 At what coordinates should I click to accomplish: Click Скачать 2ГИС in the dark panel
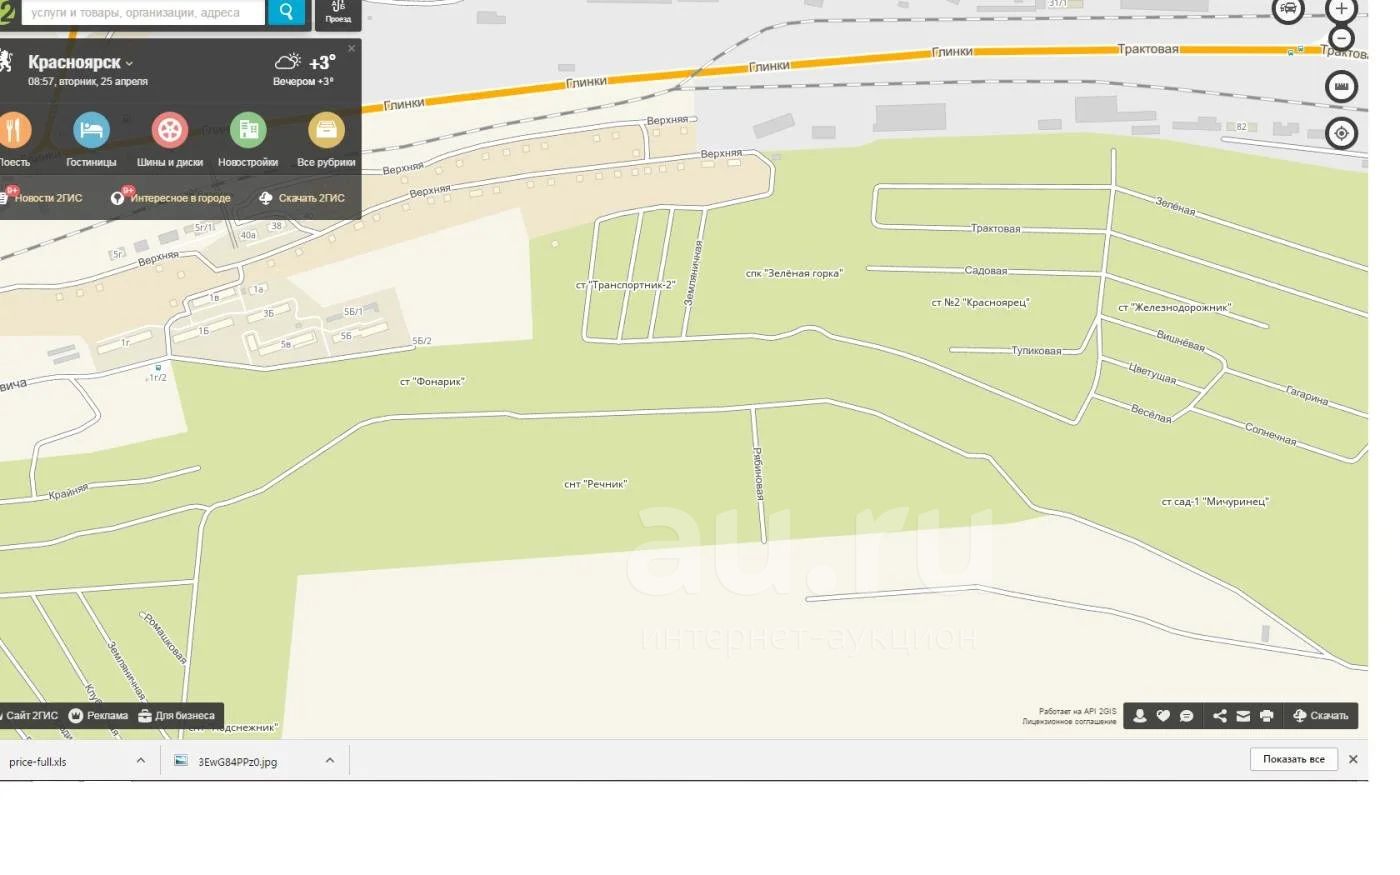(x=302, y=198)
